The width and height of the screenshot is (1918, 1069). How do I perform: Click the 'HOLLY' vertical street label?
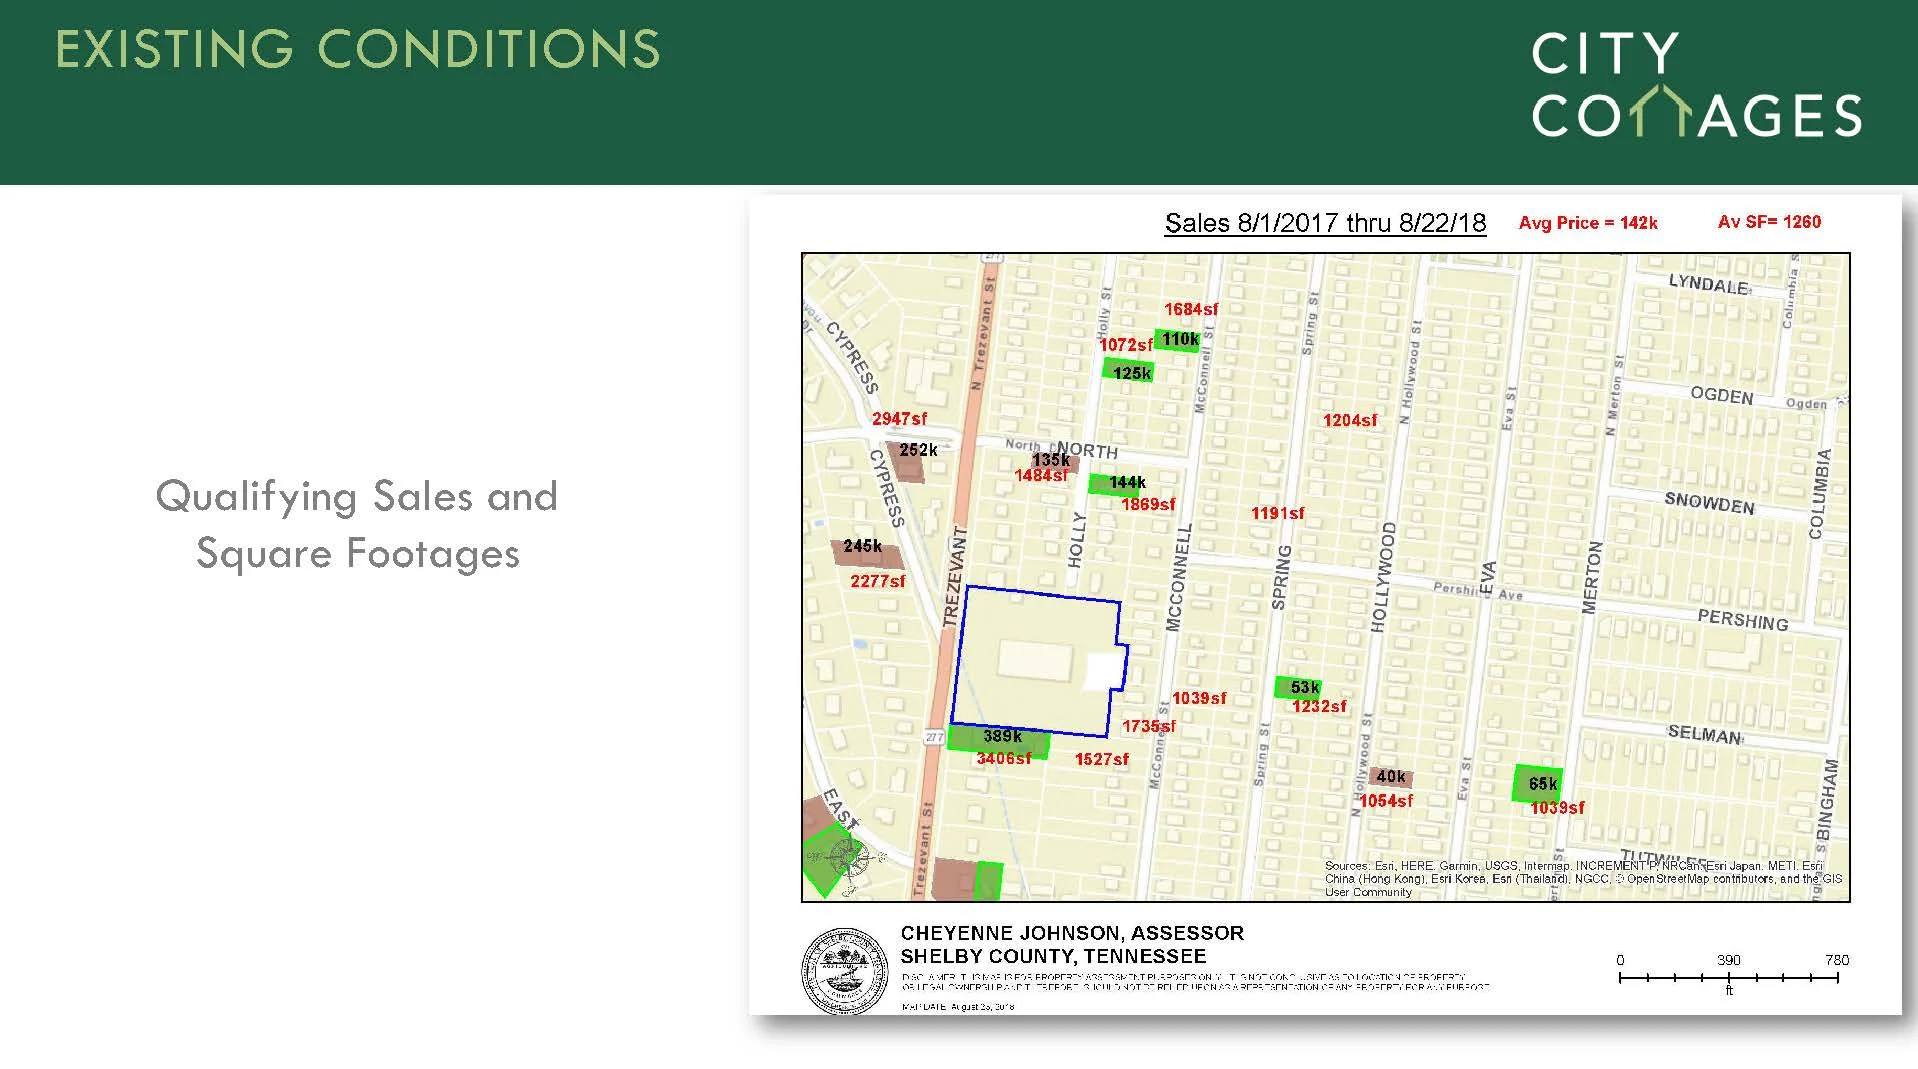[x=1076, y=540]
